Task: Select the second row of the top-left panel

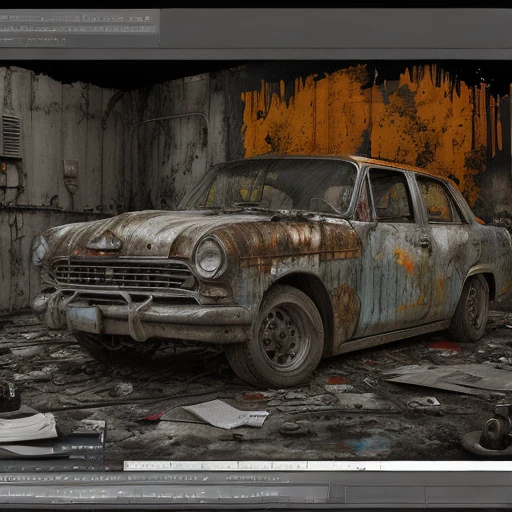Action: pos(78,29)
